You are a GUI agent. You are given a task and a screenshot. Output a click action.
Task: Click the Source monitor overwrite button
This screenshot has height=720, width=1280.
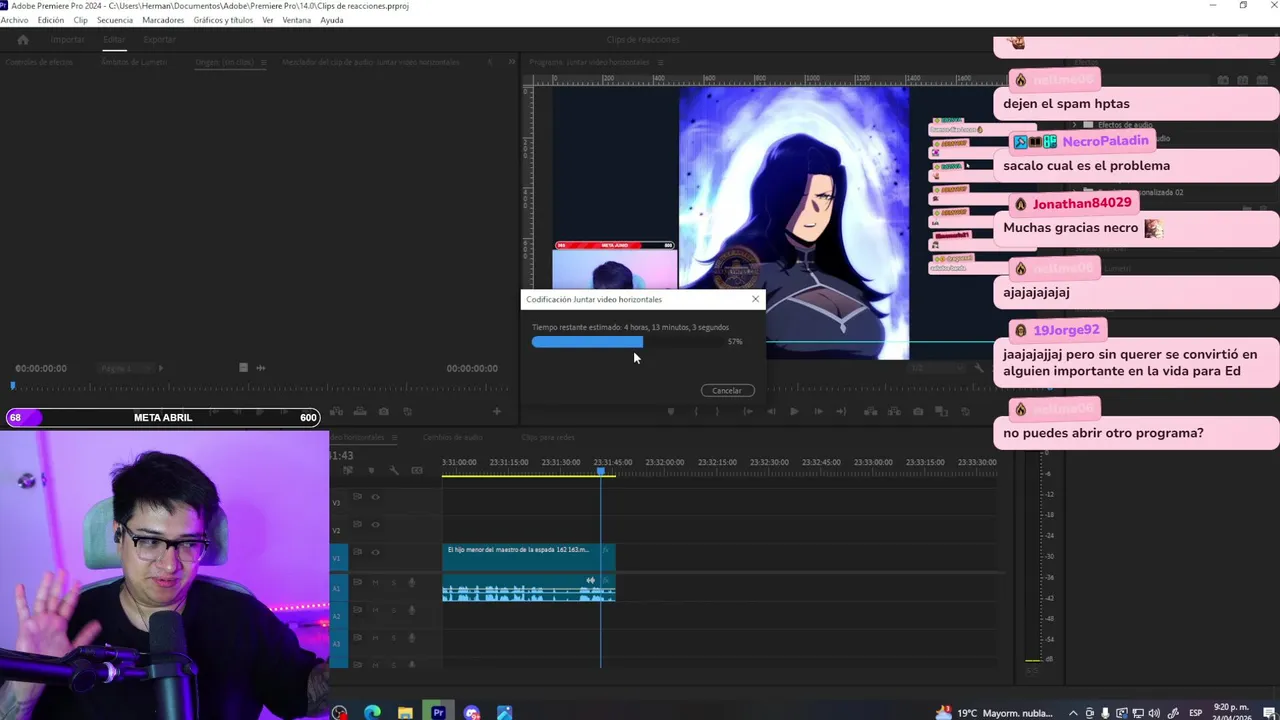point(360,411)
